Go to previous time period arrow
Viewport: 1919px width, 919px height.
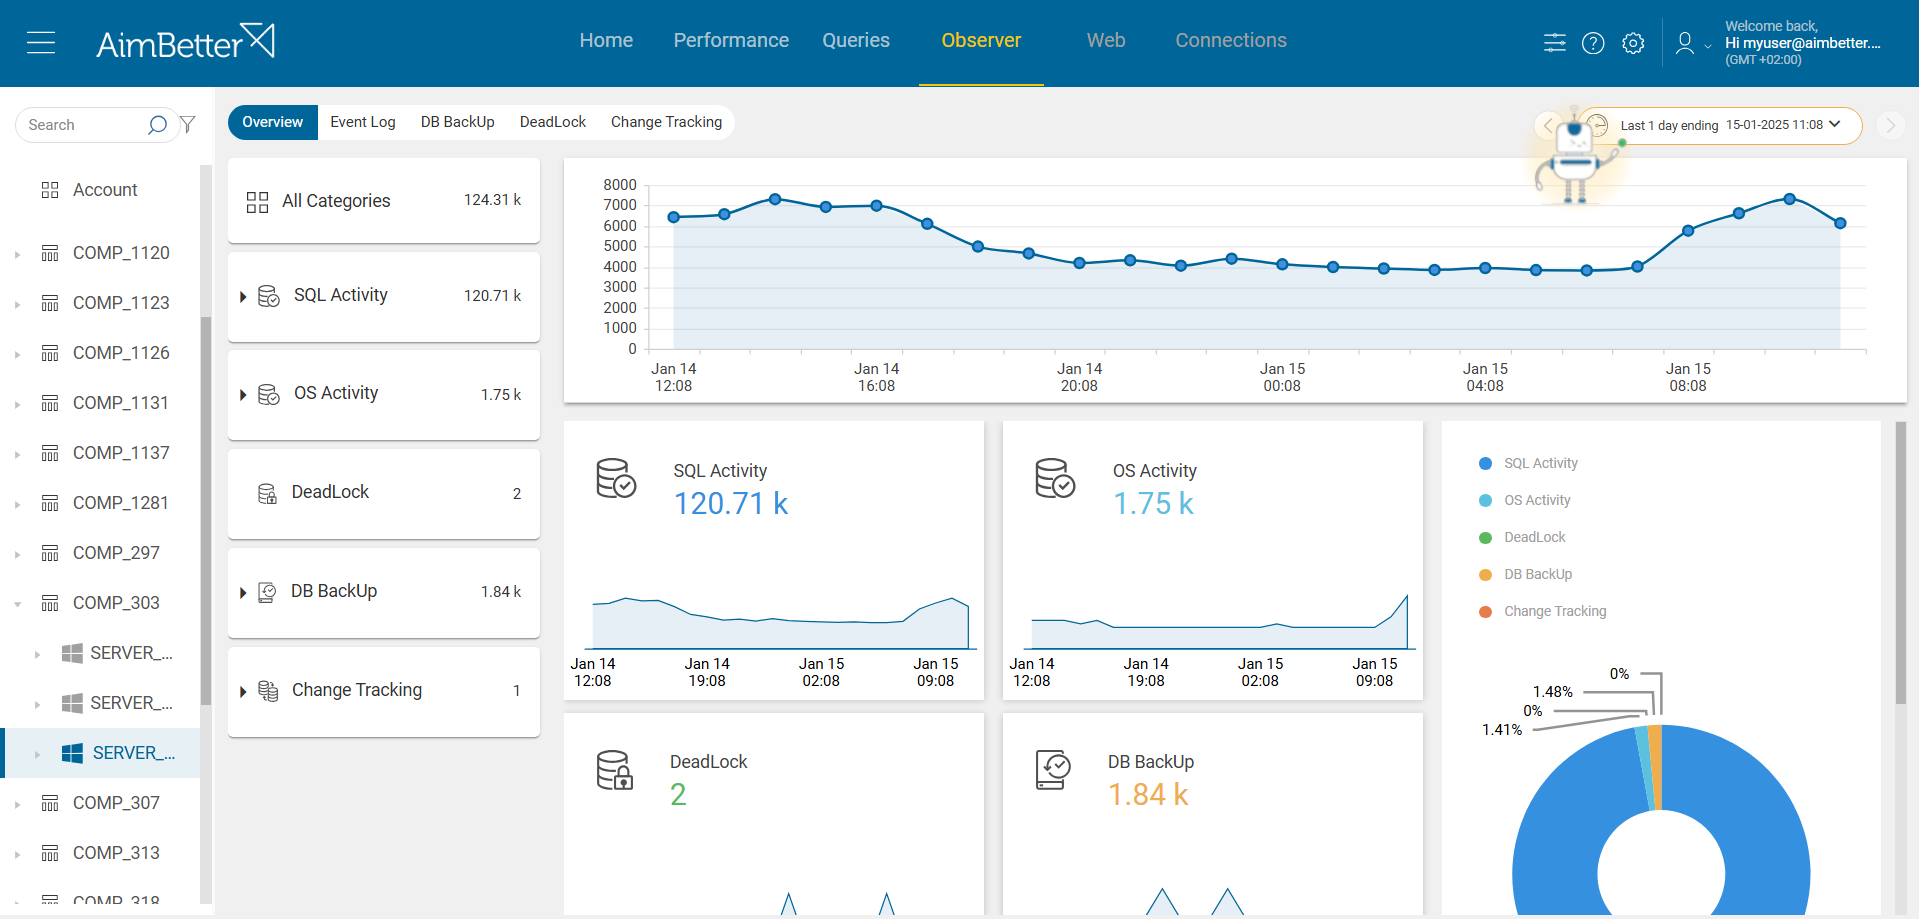pos(1548,125)
